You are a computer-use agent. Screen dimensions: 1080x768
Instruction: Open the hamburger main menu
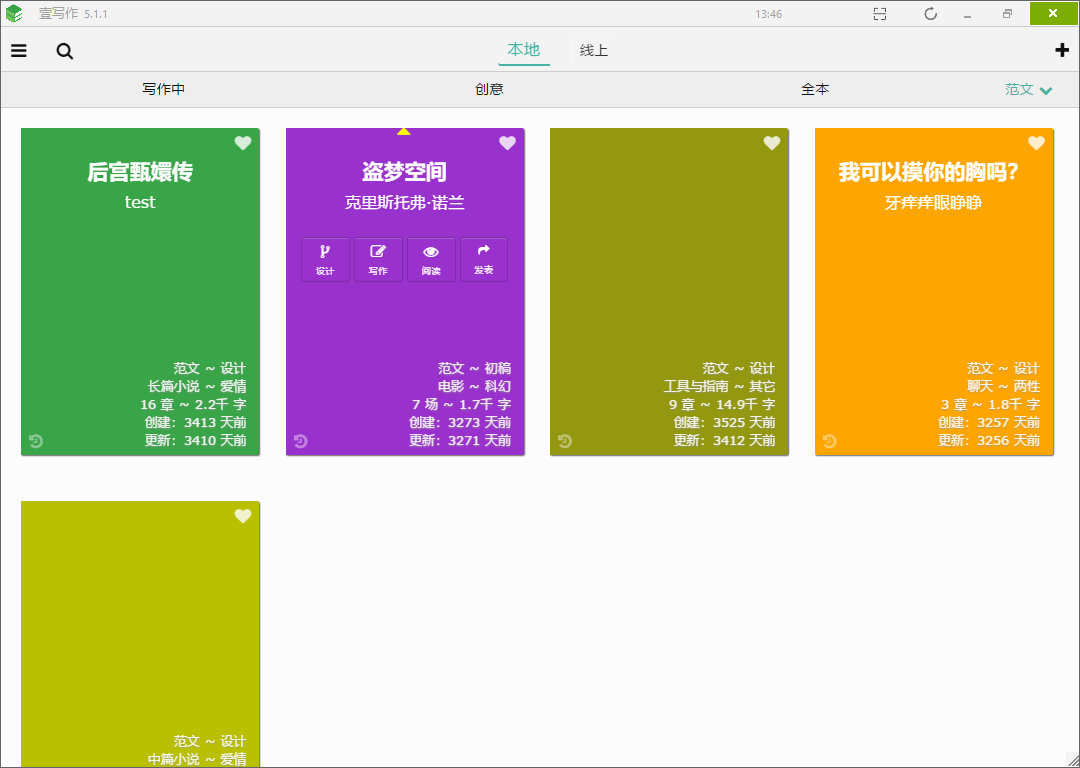coord(19,51)
